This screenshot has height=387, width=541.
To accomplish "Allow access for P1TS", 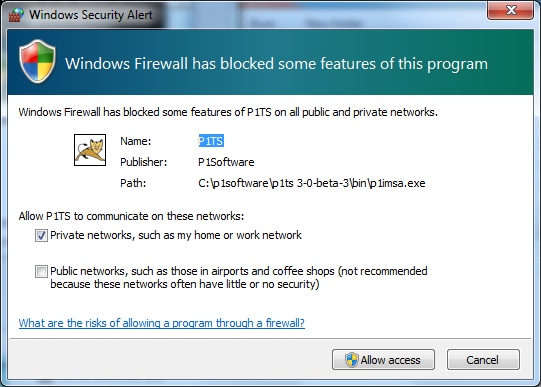I will click(383, 360).
